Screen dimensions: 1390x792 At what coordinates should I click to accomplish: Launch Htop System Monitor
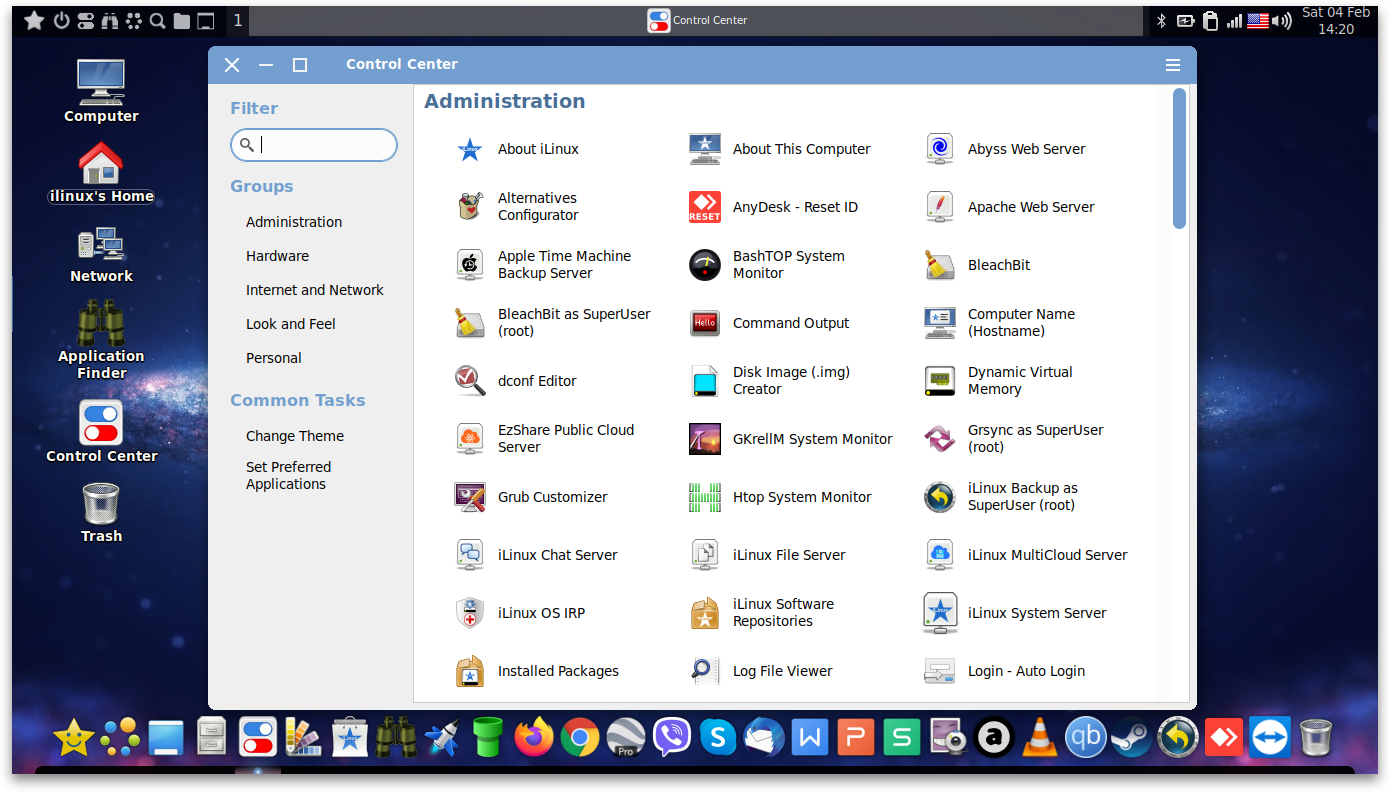coord(780,497)
